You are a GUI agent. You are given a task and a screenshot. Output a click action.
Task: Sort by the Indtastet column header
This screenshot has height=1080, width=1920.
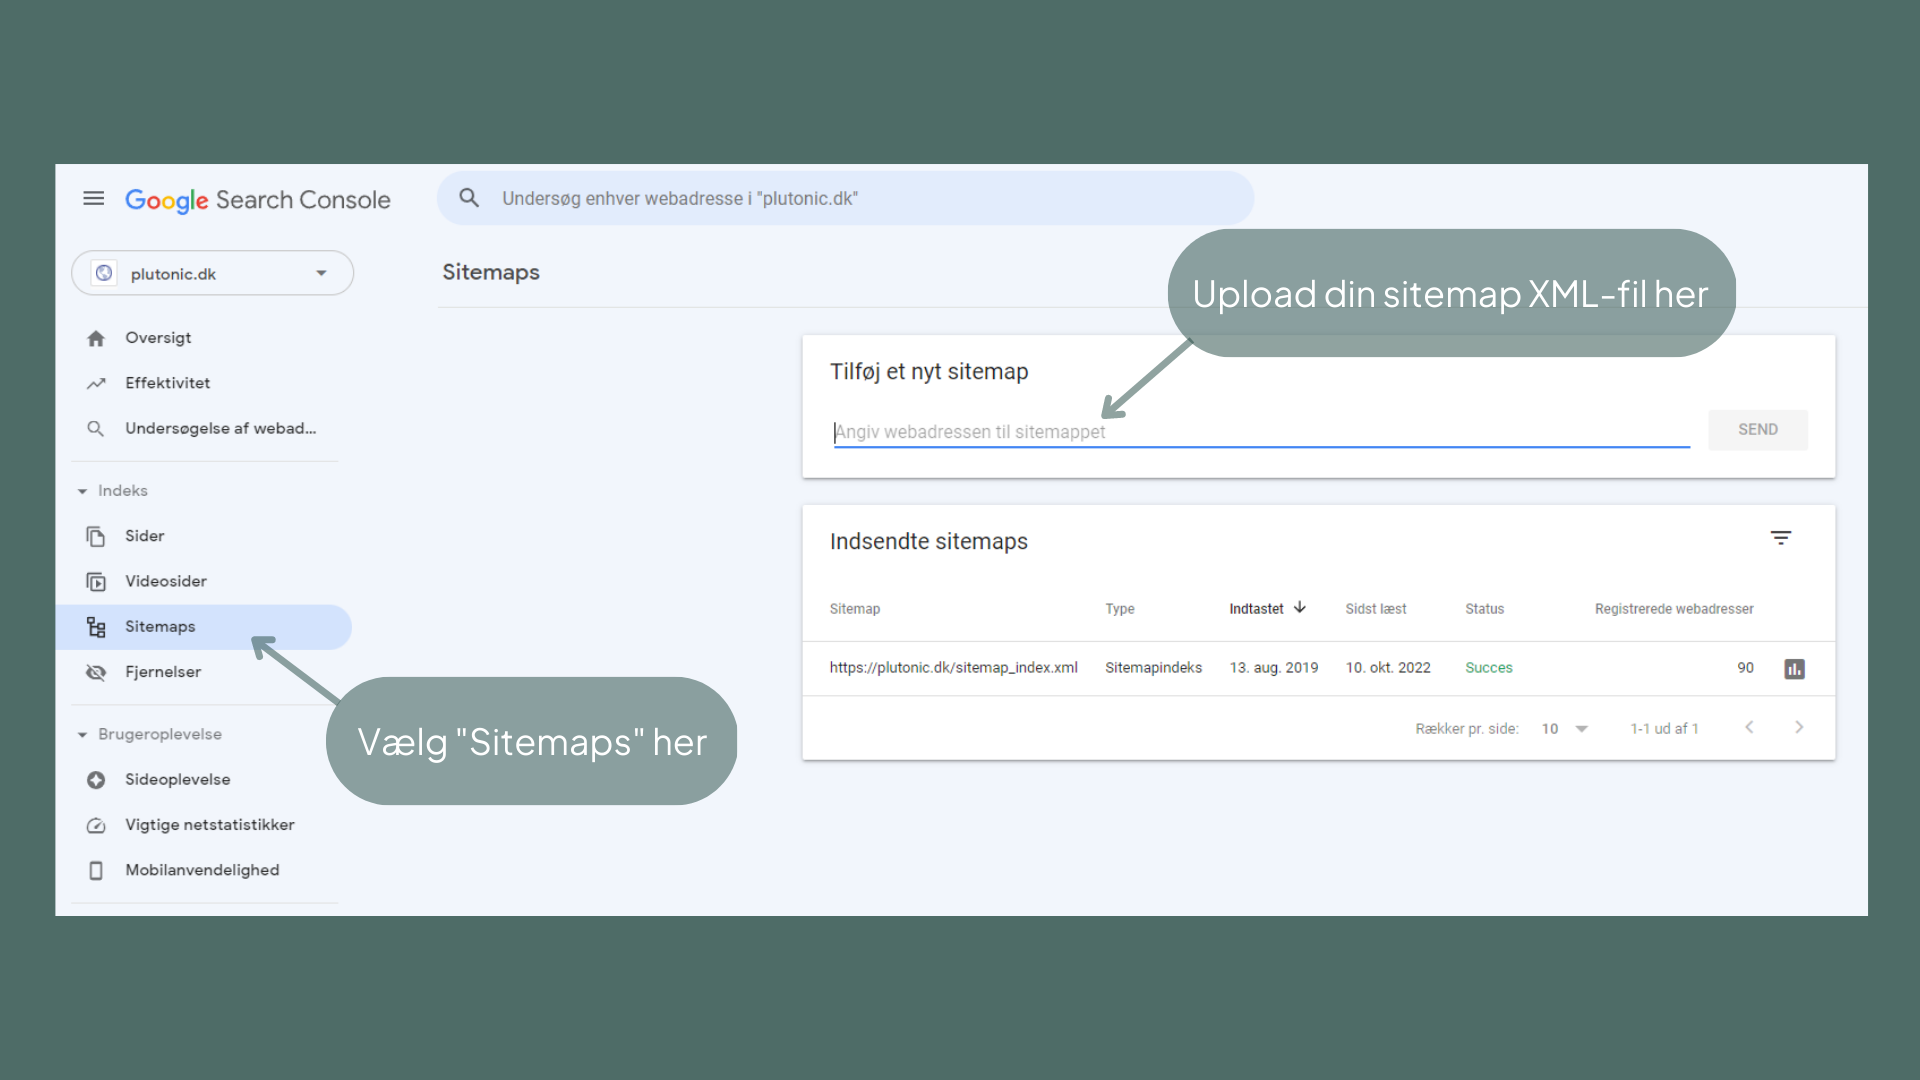(1256, 609)
